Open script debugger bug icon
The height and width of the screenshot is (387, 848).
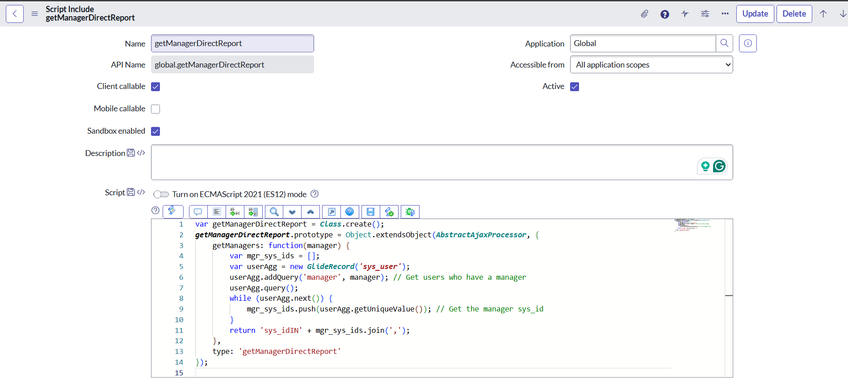410,211
